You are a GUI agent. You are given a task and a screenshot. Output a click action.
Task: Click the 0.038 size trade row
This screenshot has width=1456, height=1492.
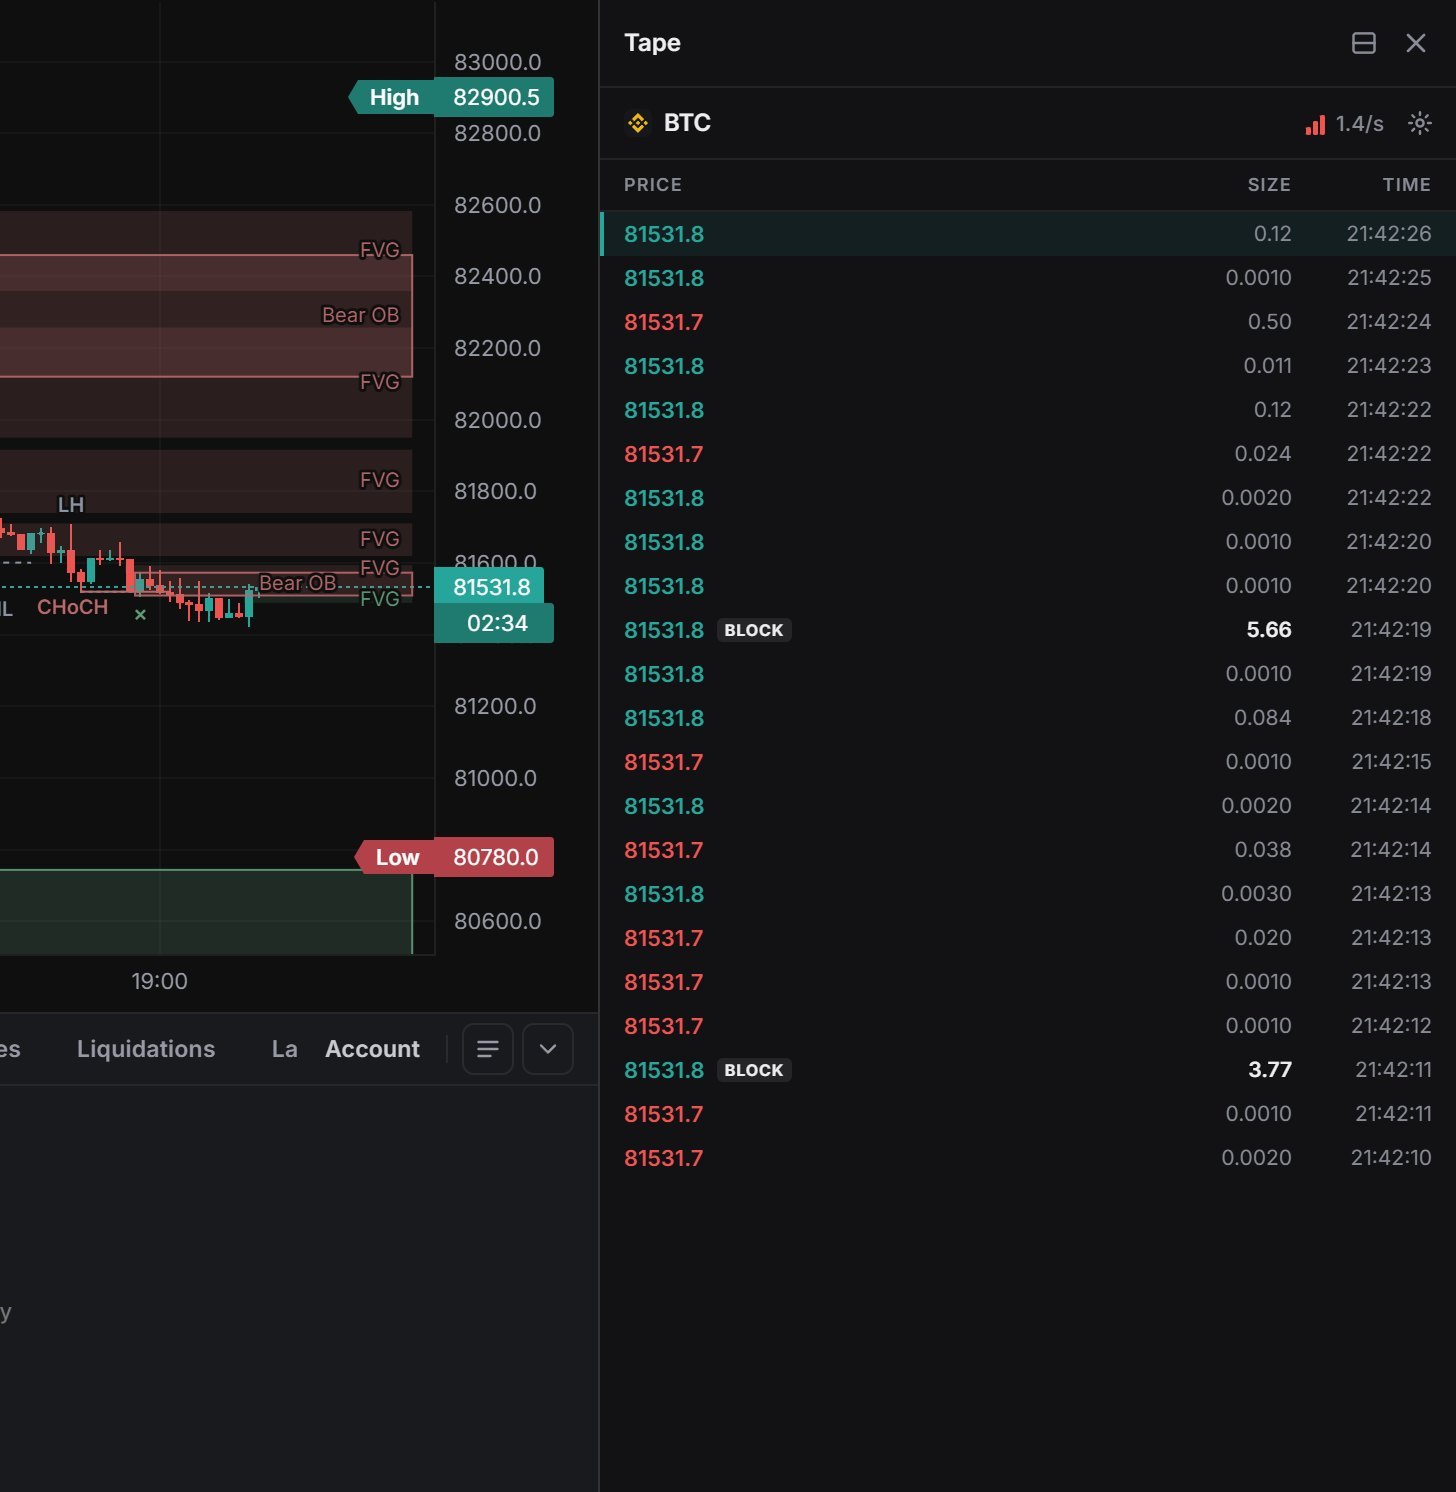coord(1028,850)
